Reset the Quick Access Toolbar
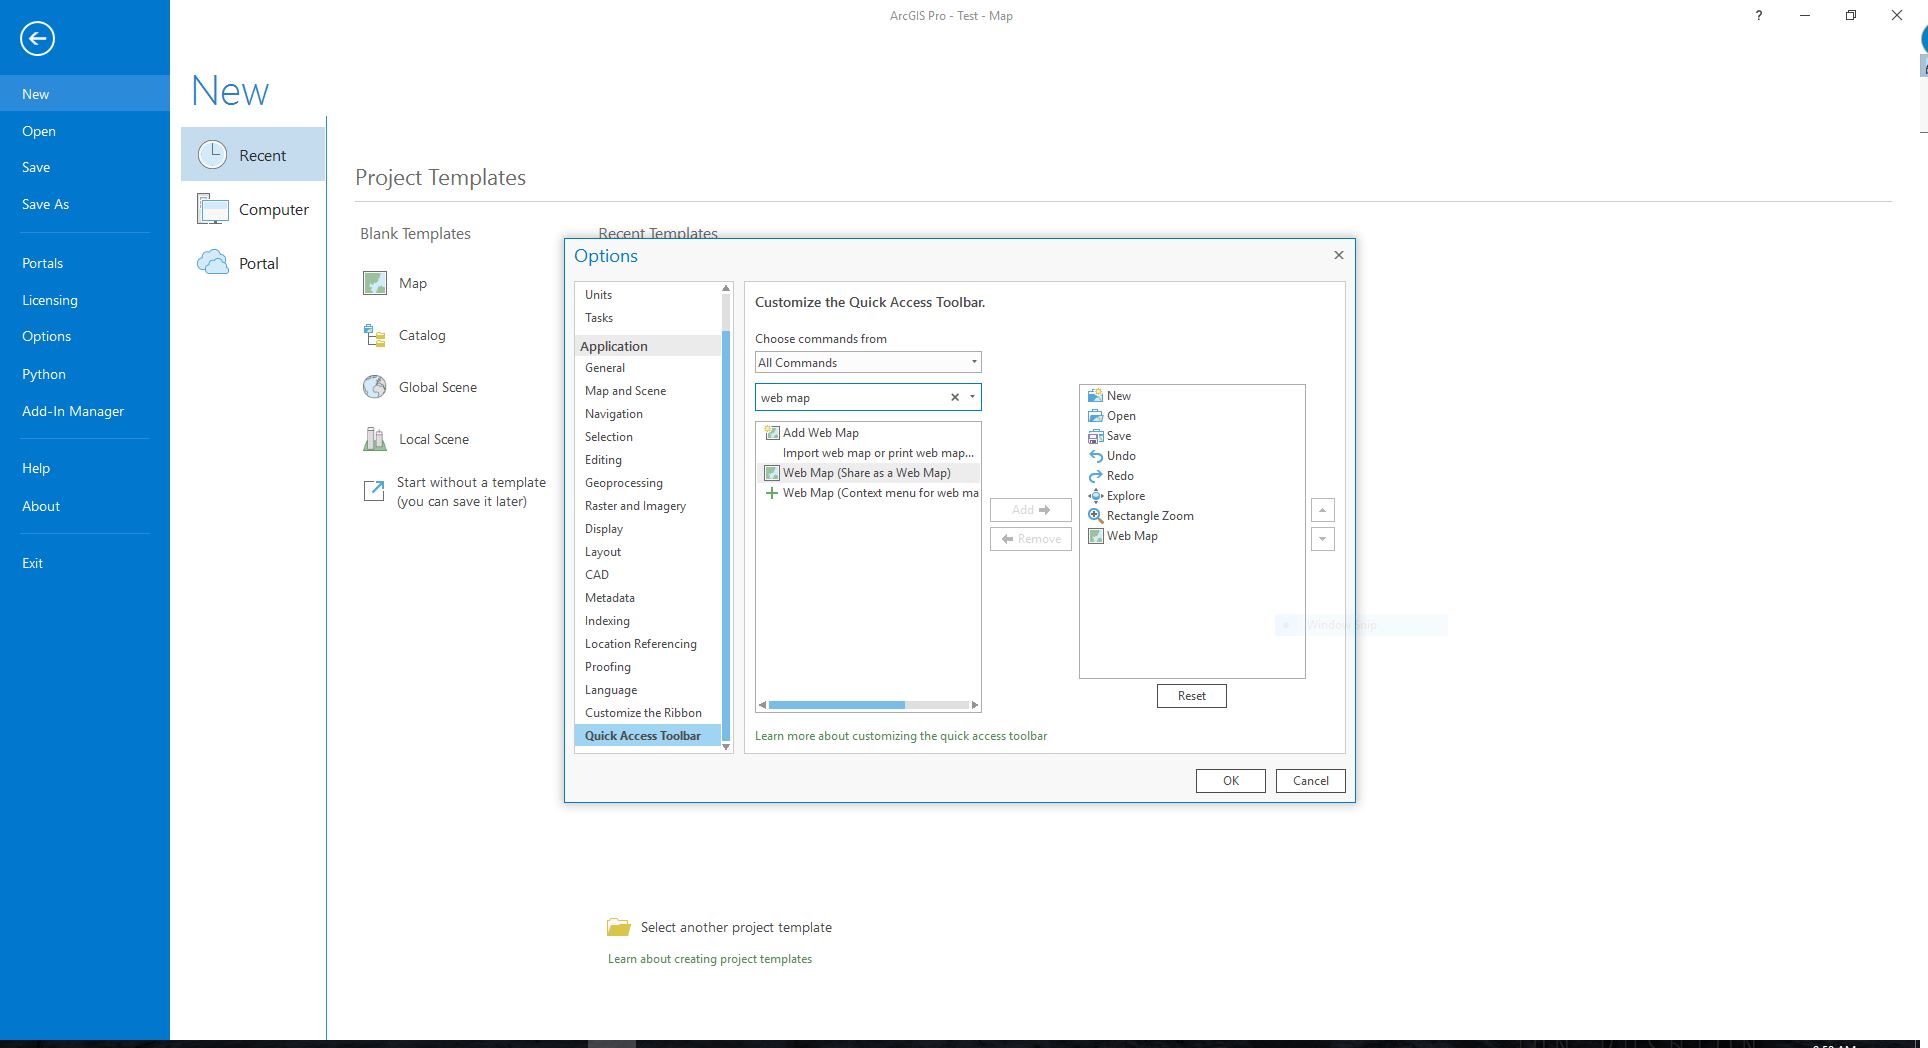 [1192, 696]
